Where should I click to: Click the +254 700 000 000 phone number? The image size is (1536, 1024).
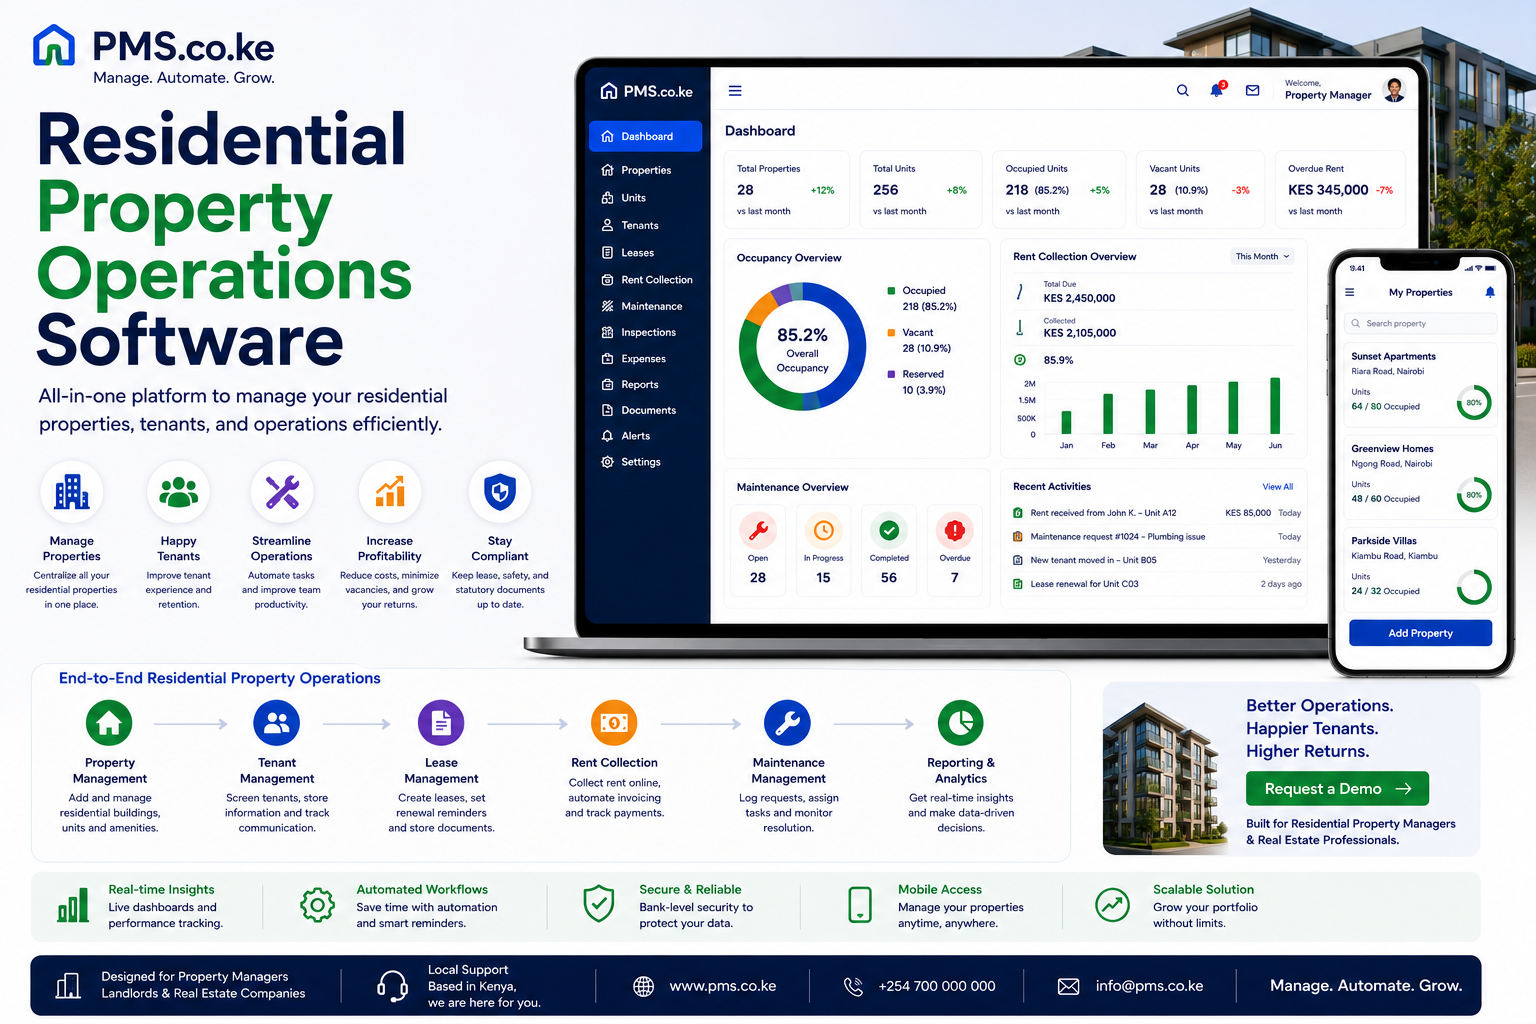click(937, 986)
